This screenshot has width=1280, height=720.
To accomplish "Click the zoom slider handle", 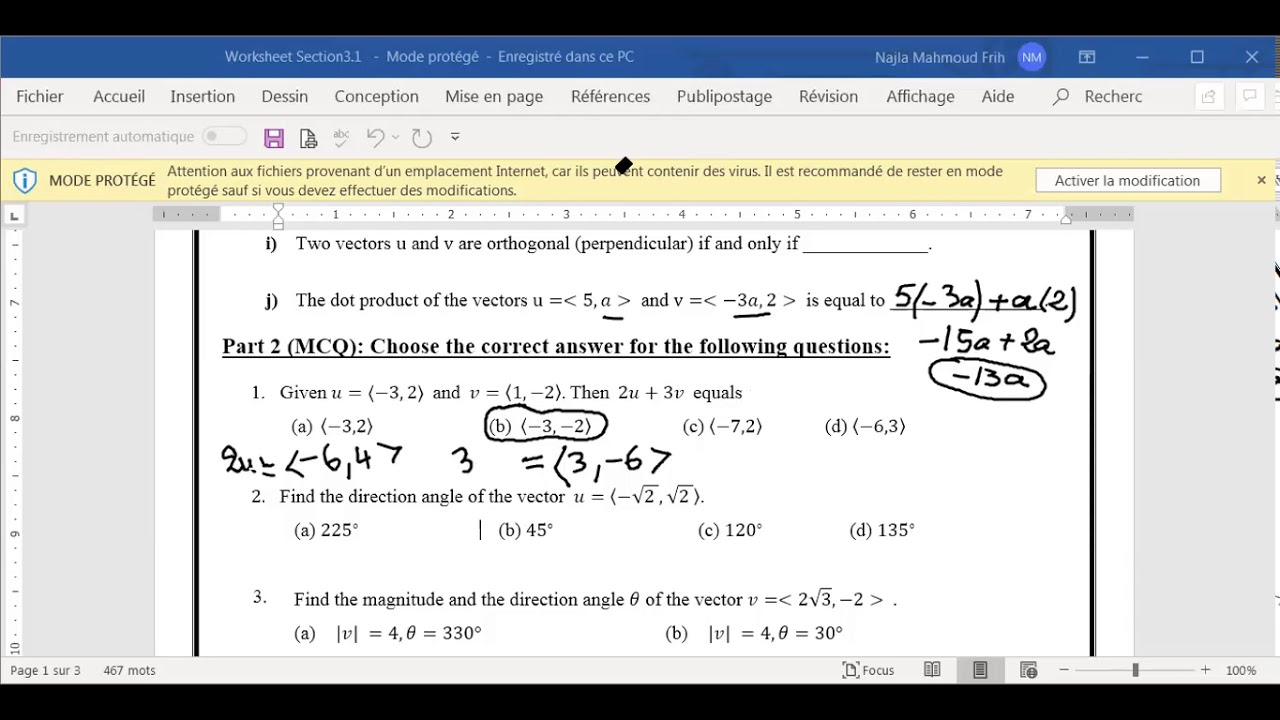I will click(x=1135, y=670).
